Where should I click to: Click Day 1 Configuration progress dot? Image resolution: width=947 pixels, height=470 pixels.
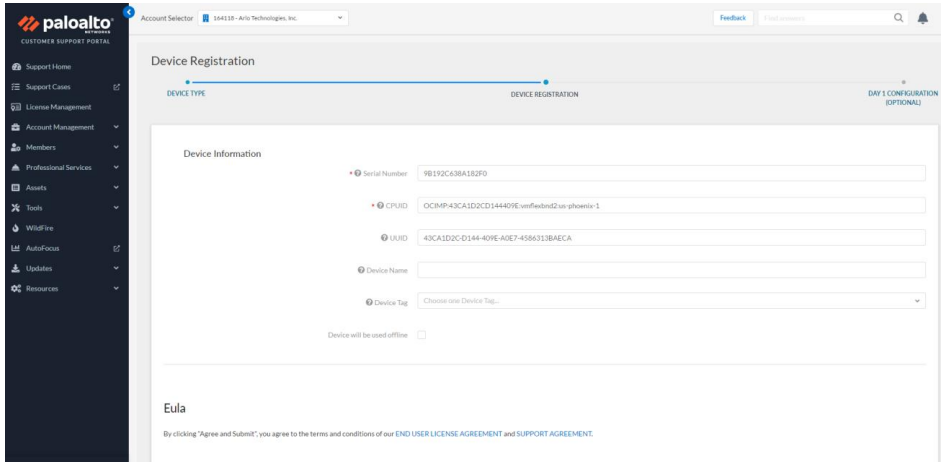point(903,82)
